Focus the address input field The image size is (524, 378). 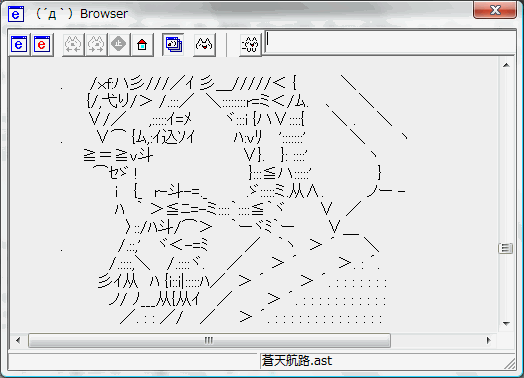tap(390, 42)
